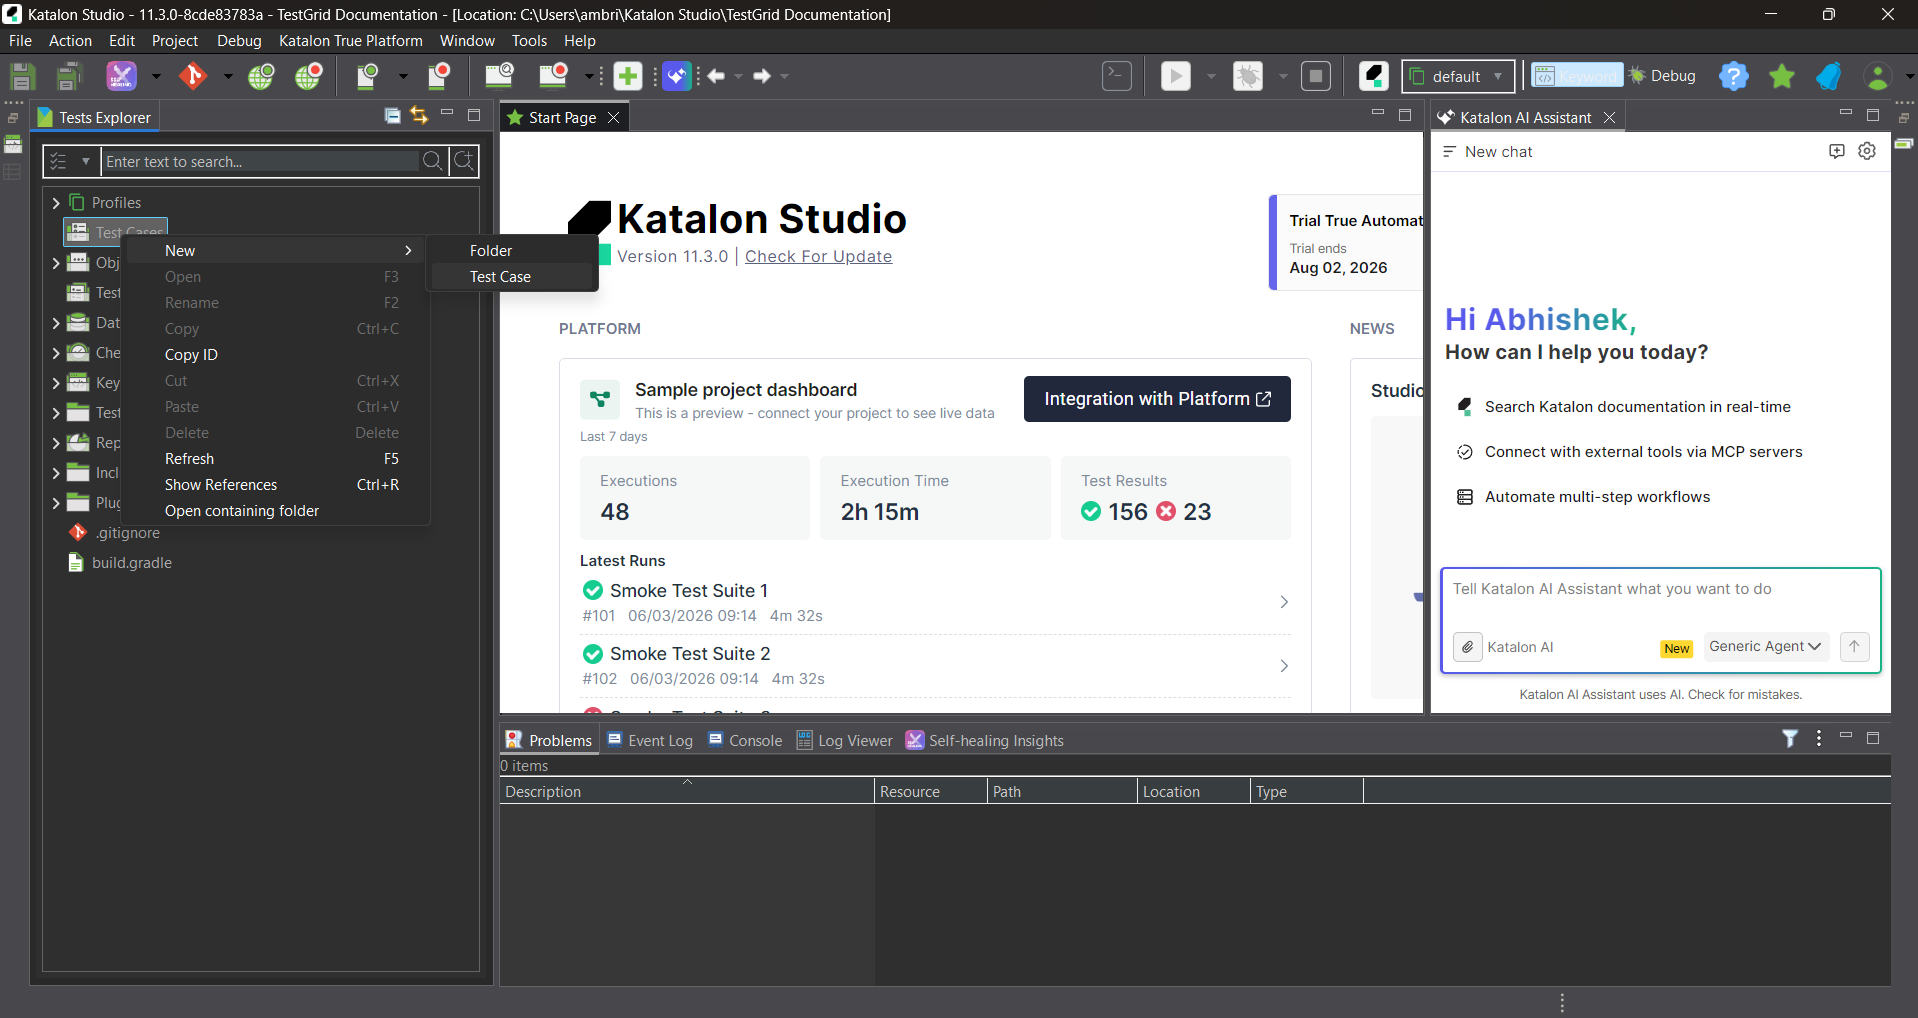The image size is (1918, 1018).
Task: Click the Record Mobile toolbar icon
Action: coord(439,76)
